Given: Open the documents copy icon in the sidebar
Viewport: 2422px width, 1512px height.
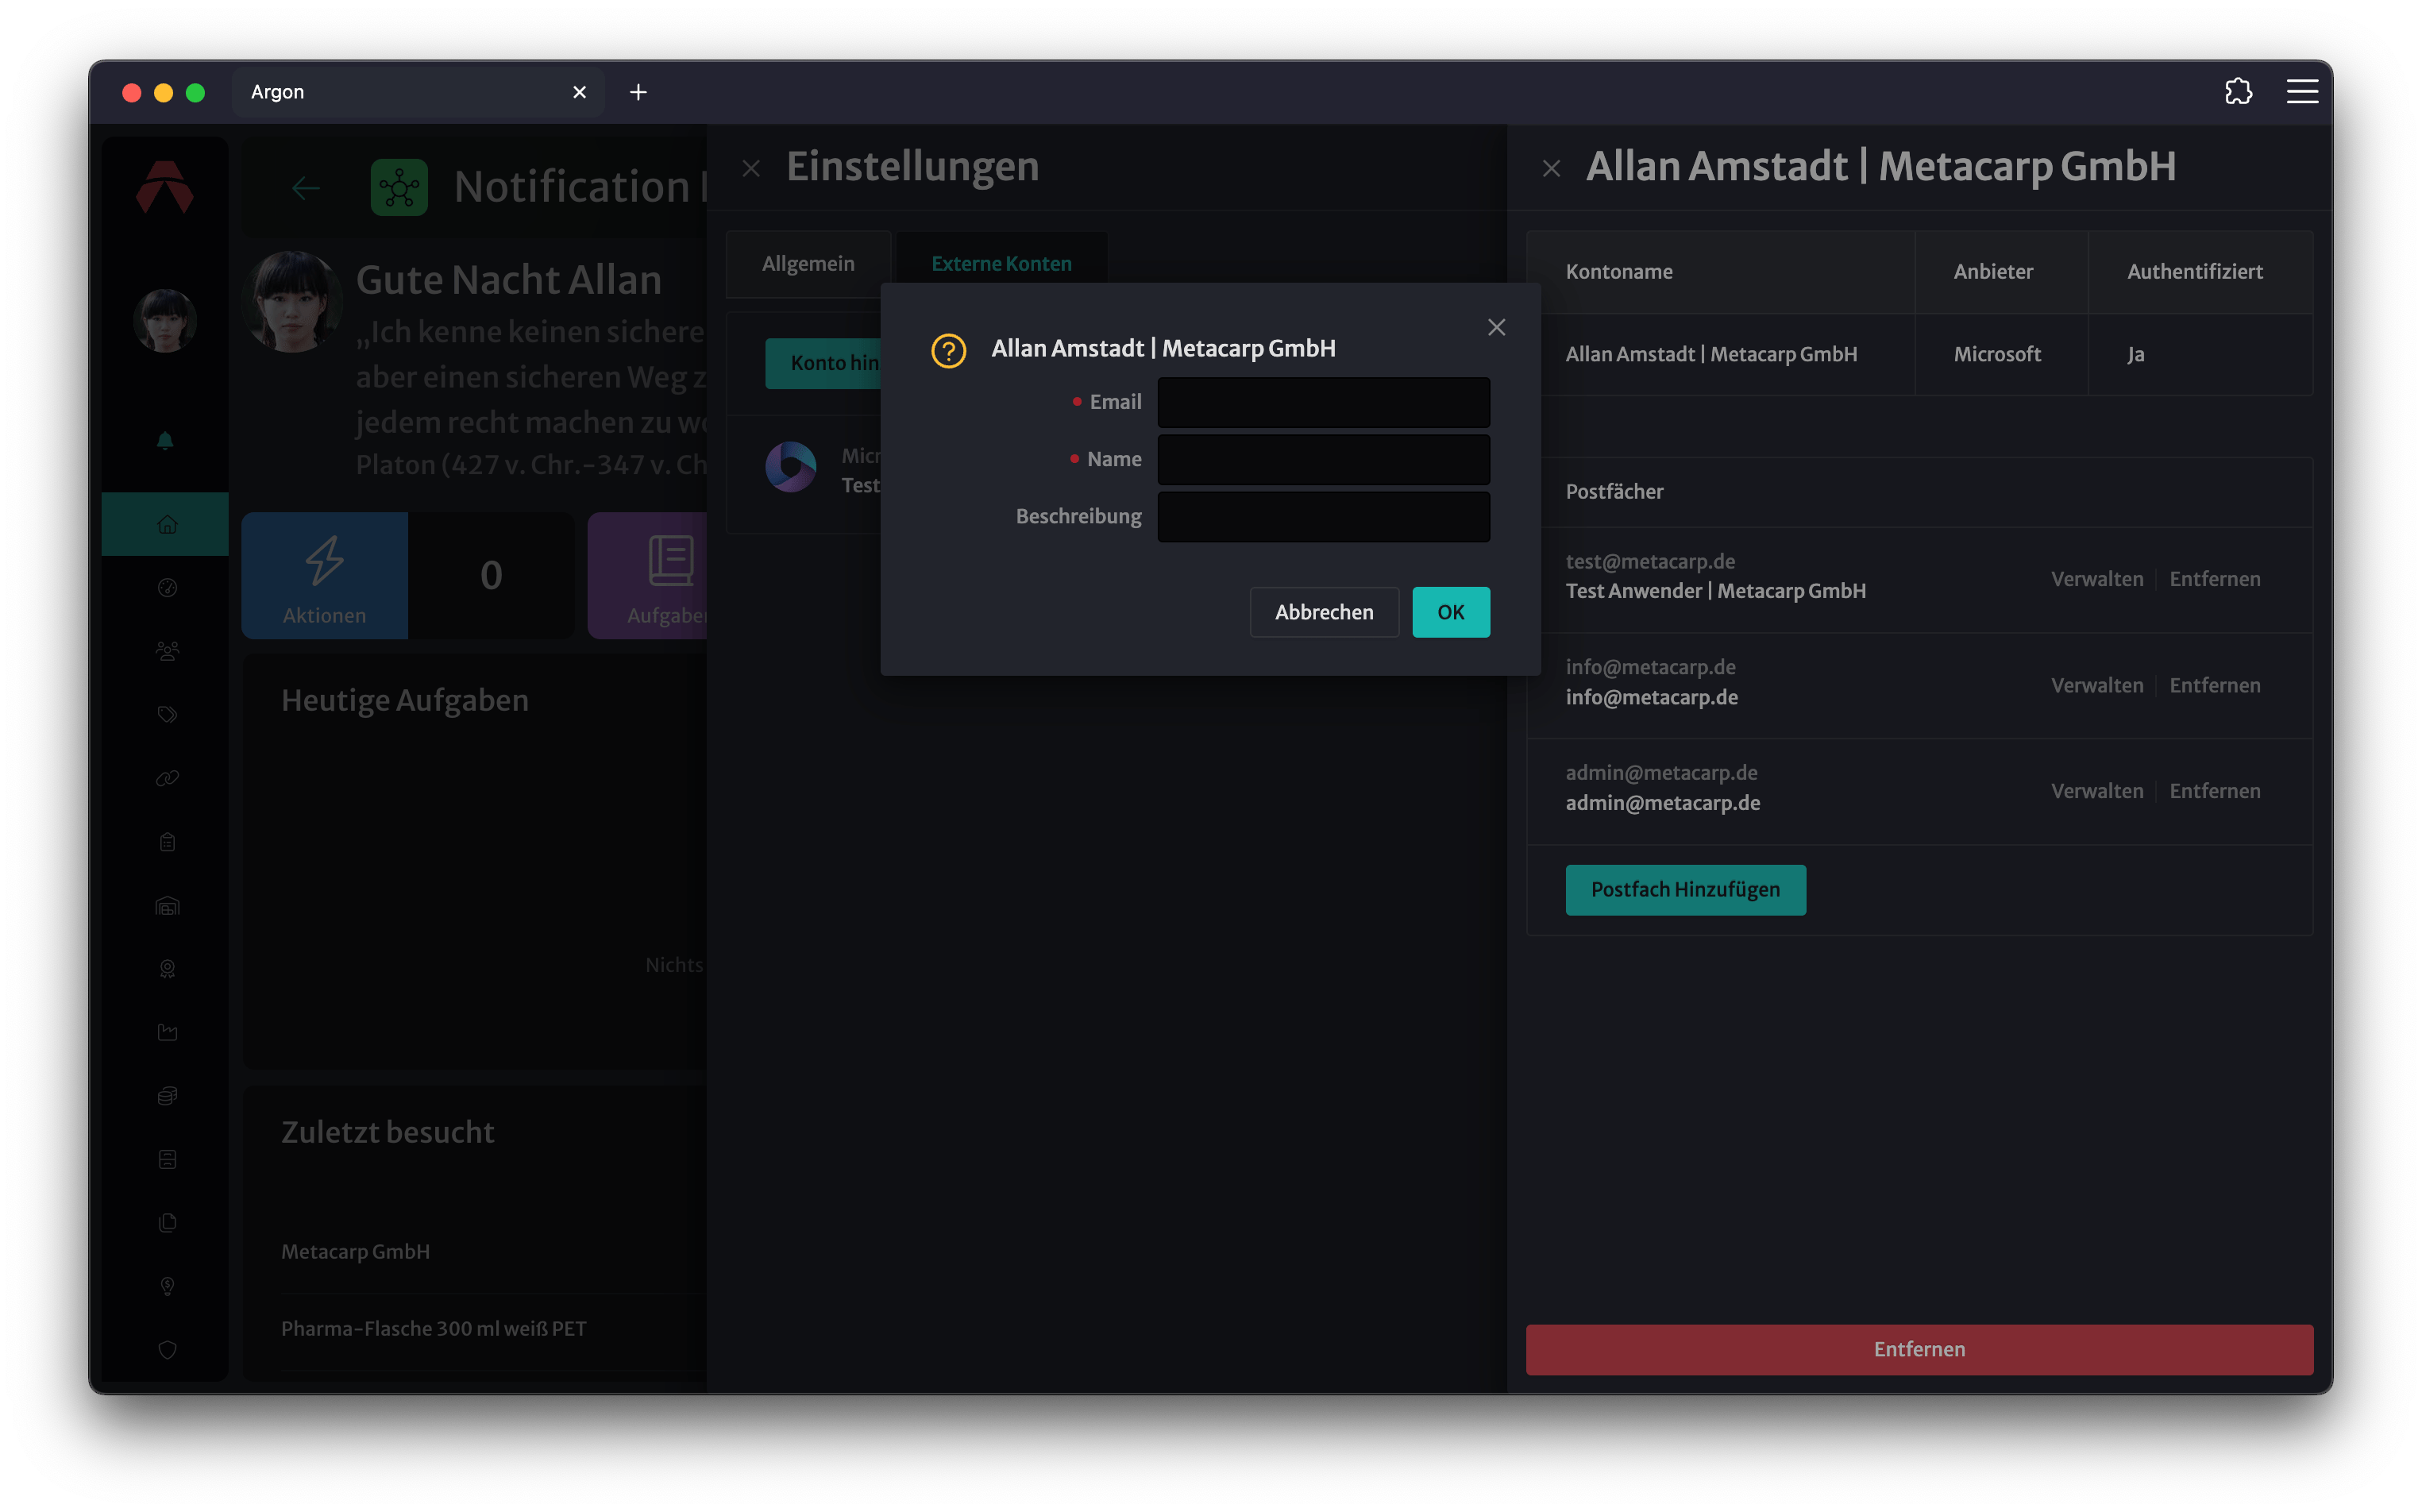Looking at the screenshot, I should coord(167,1223).
